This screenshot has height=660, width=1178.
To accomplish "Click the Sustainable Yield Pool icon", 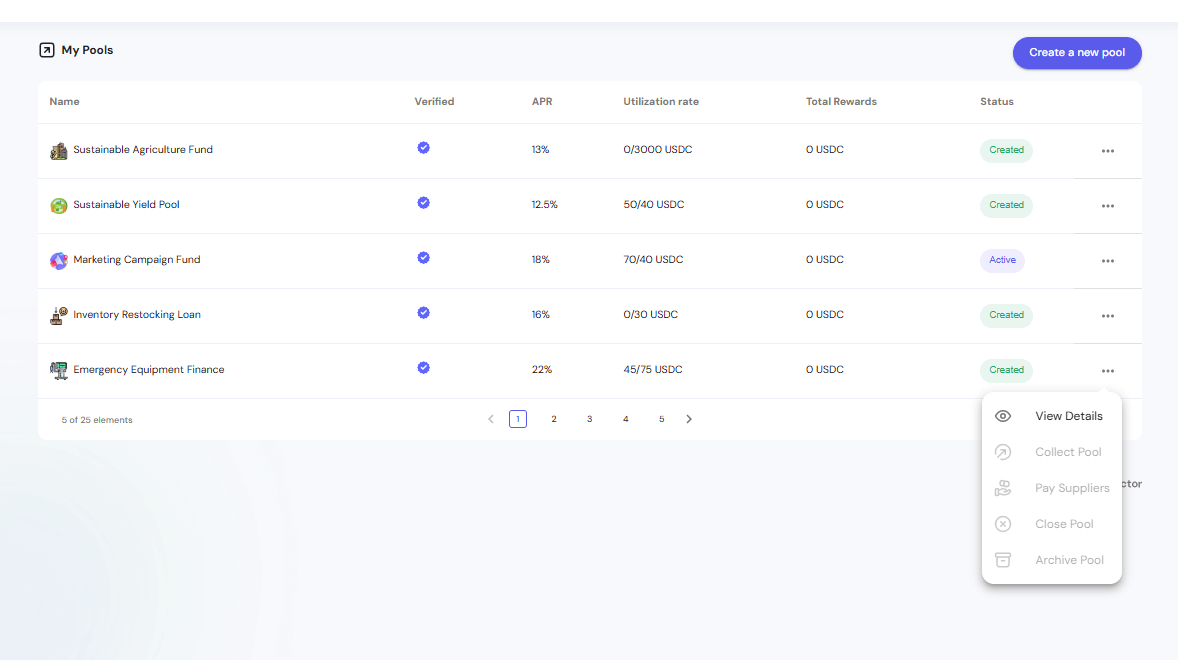I will [x=59, y=206].
